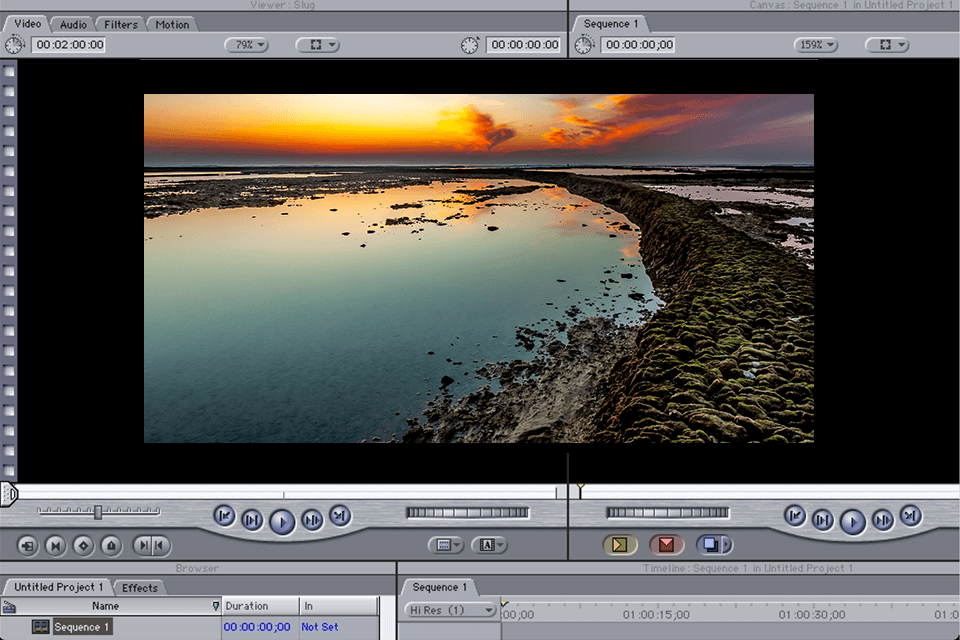This screenshot has width=960, height=640.
Task: Click the Mark Clip button in the Viewer
Action: [53, 545]
